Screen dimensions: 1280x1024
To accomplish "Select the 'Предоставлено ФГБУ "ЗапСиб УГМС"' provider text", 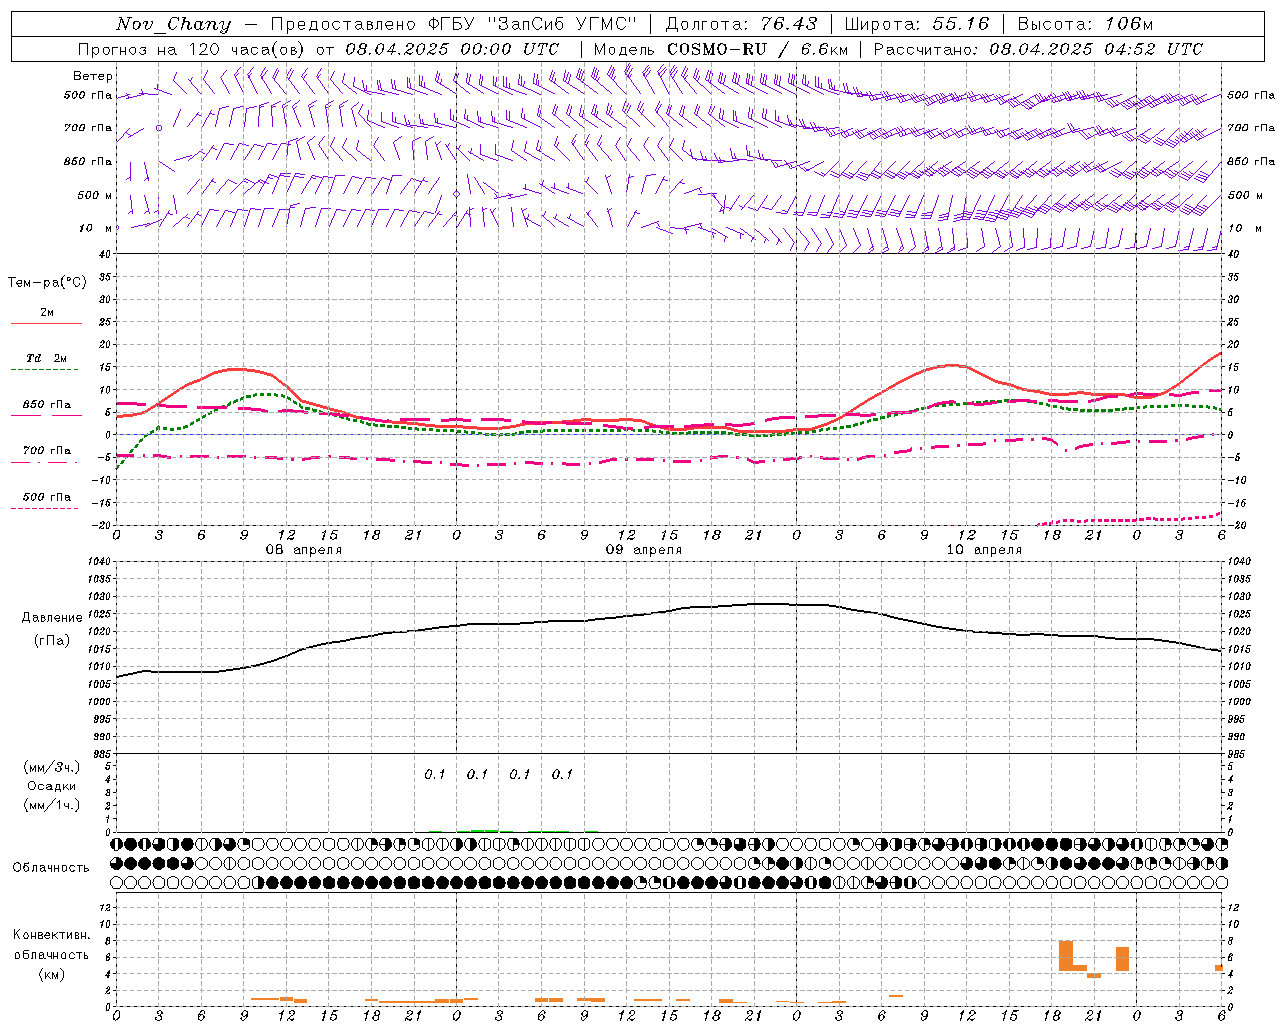I will coord(454,24).
